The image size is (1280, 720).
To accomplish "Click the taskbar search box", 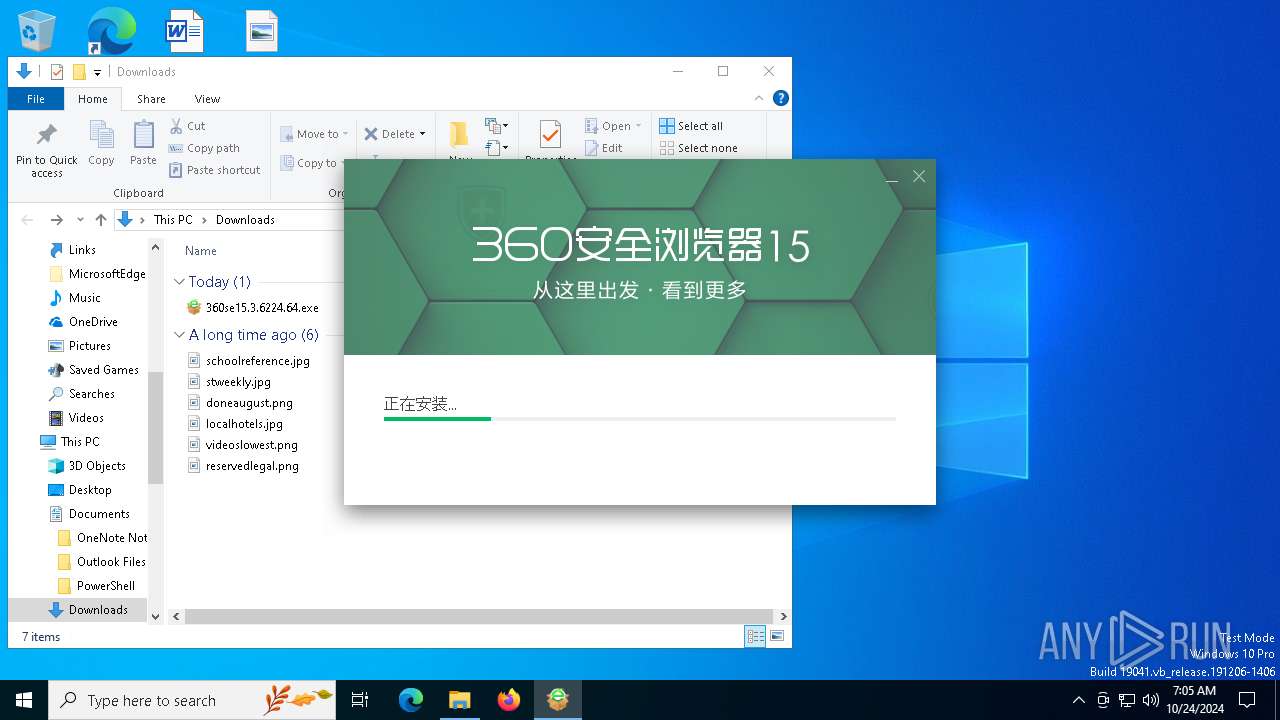I will click(x=192, y=700).
